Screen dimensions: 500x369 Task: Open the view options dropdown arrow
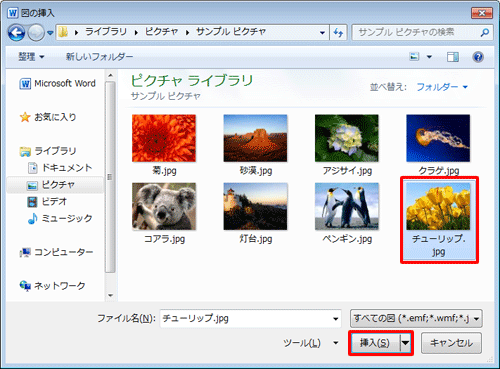click(x=429, y=57)
